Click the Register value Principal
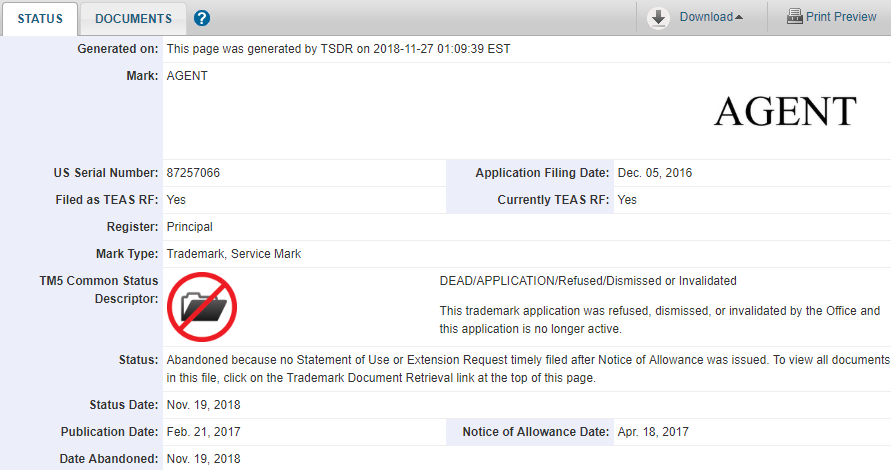This screenshot has height=470, width=891. click(x=189, y=227)
